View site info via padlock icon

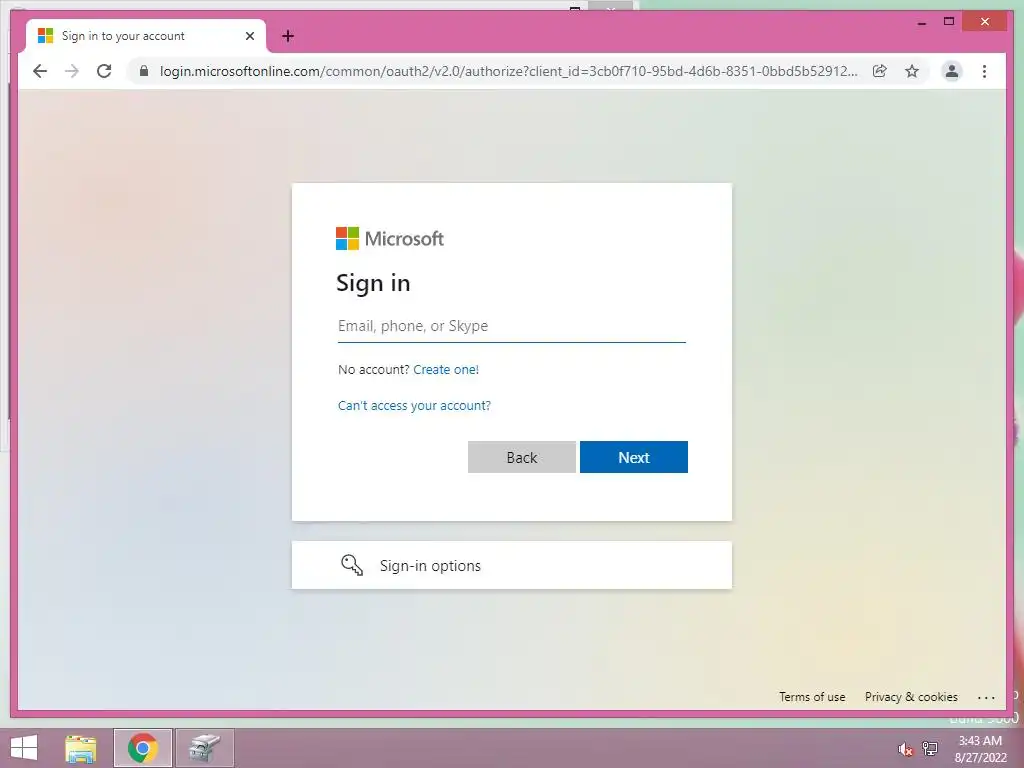[x=144, y=71]
